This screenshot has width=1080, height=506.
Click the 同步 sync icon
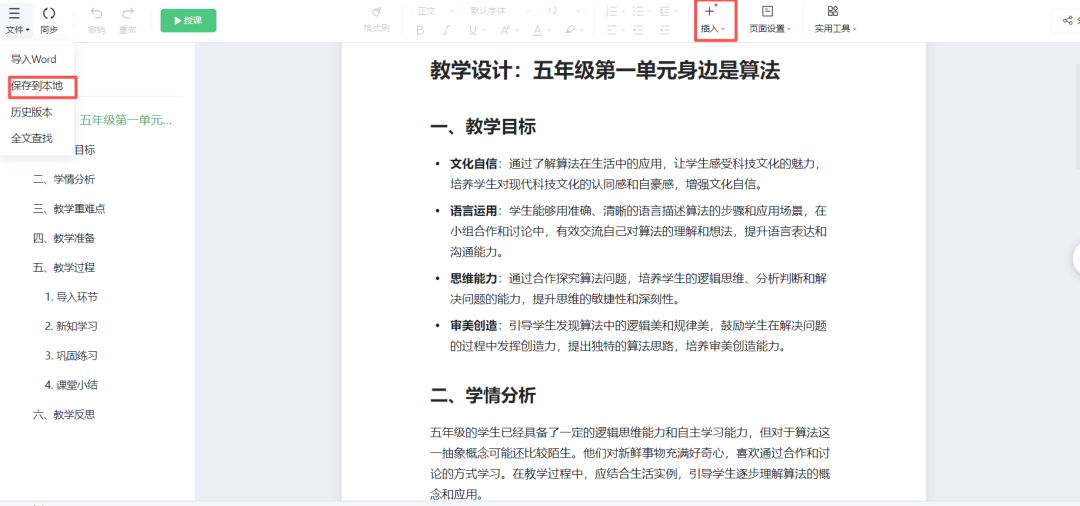49,13
